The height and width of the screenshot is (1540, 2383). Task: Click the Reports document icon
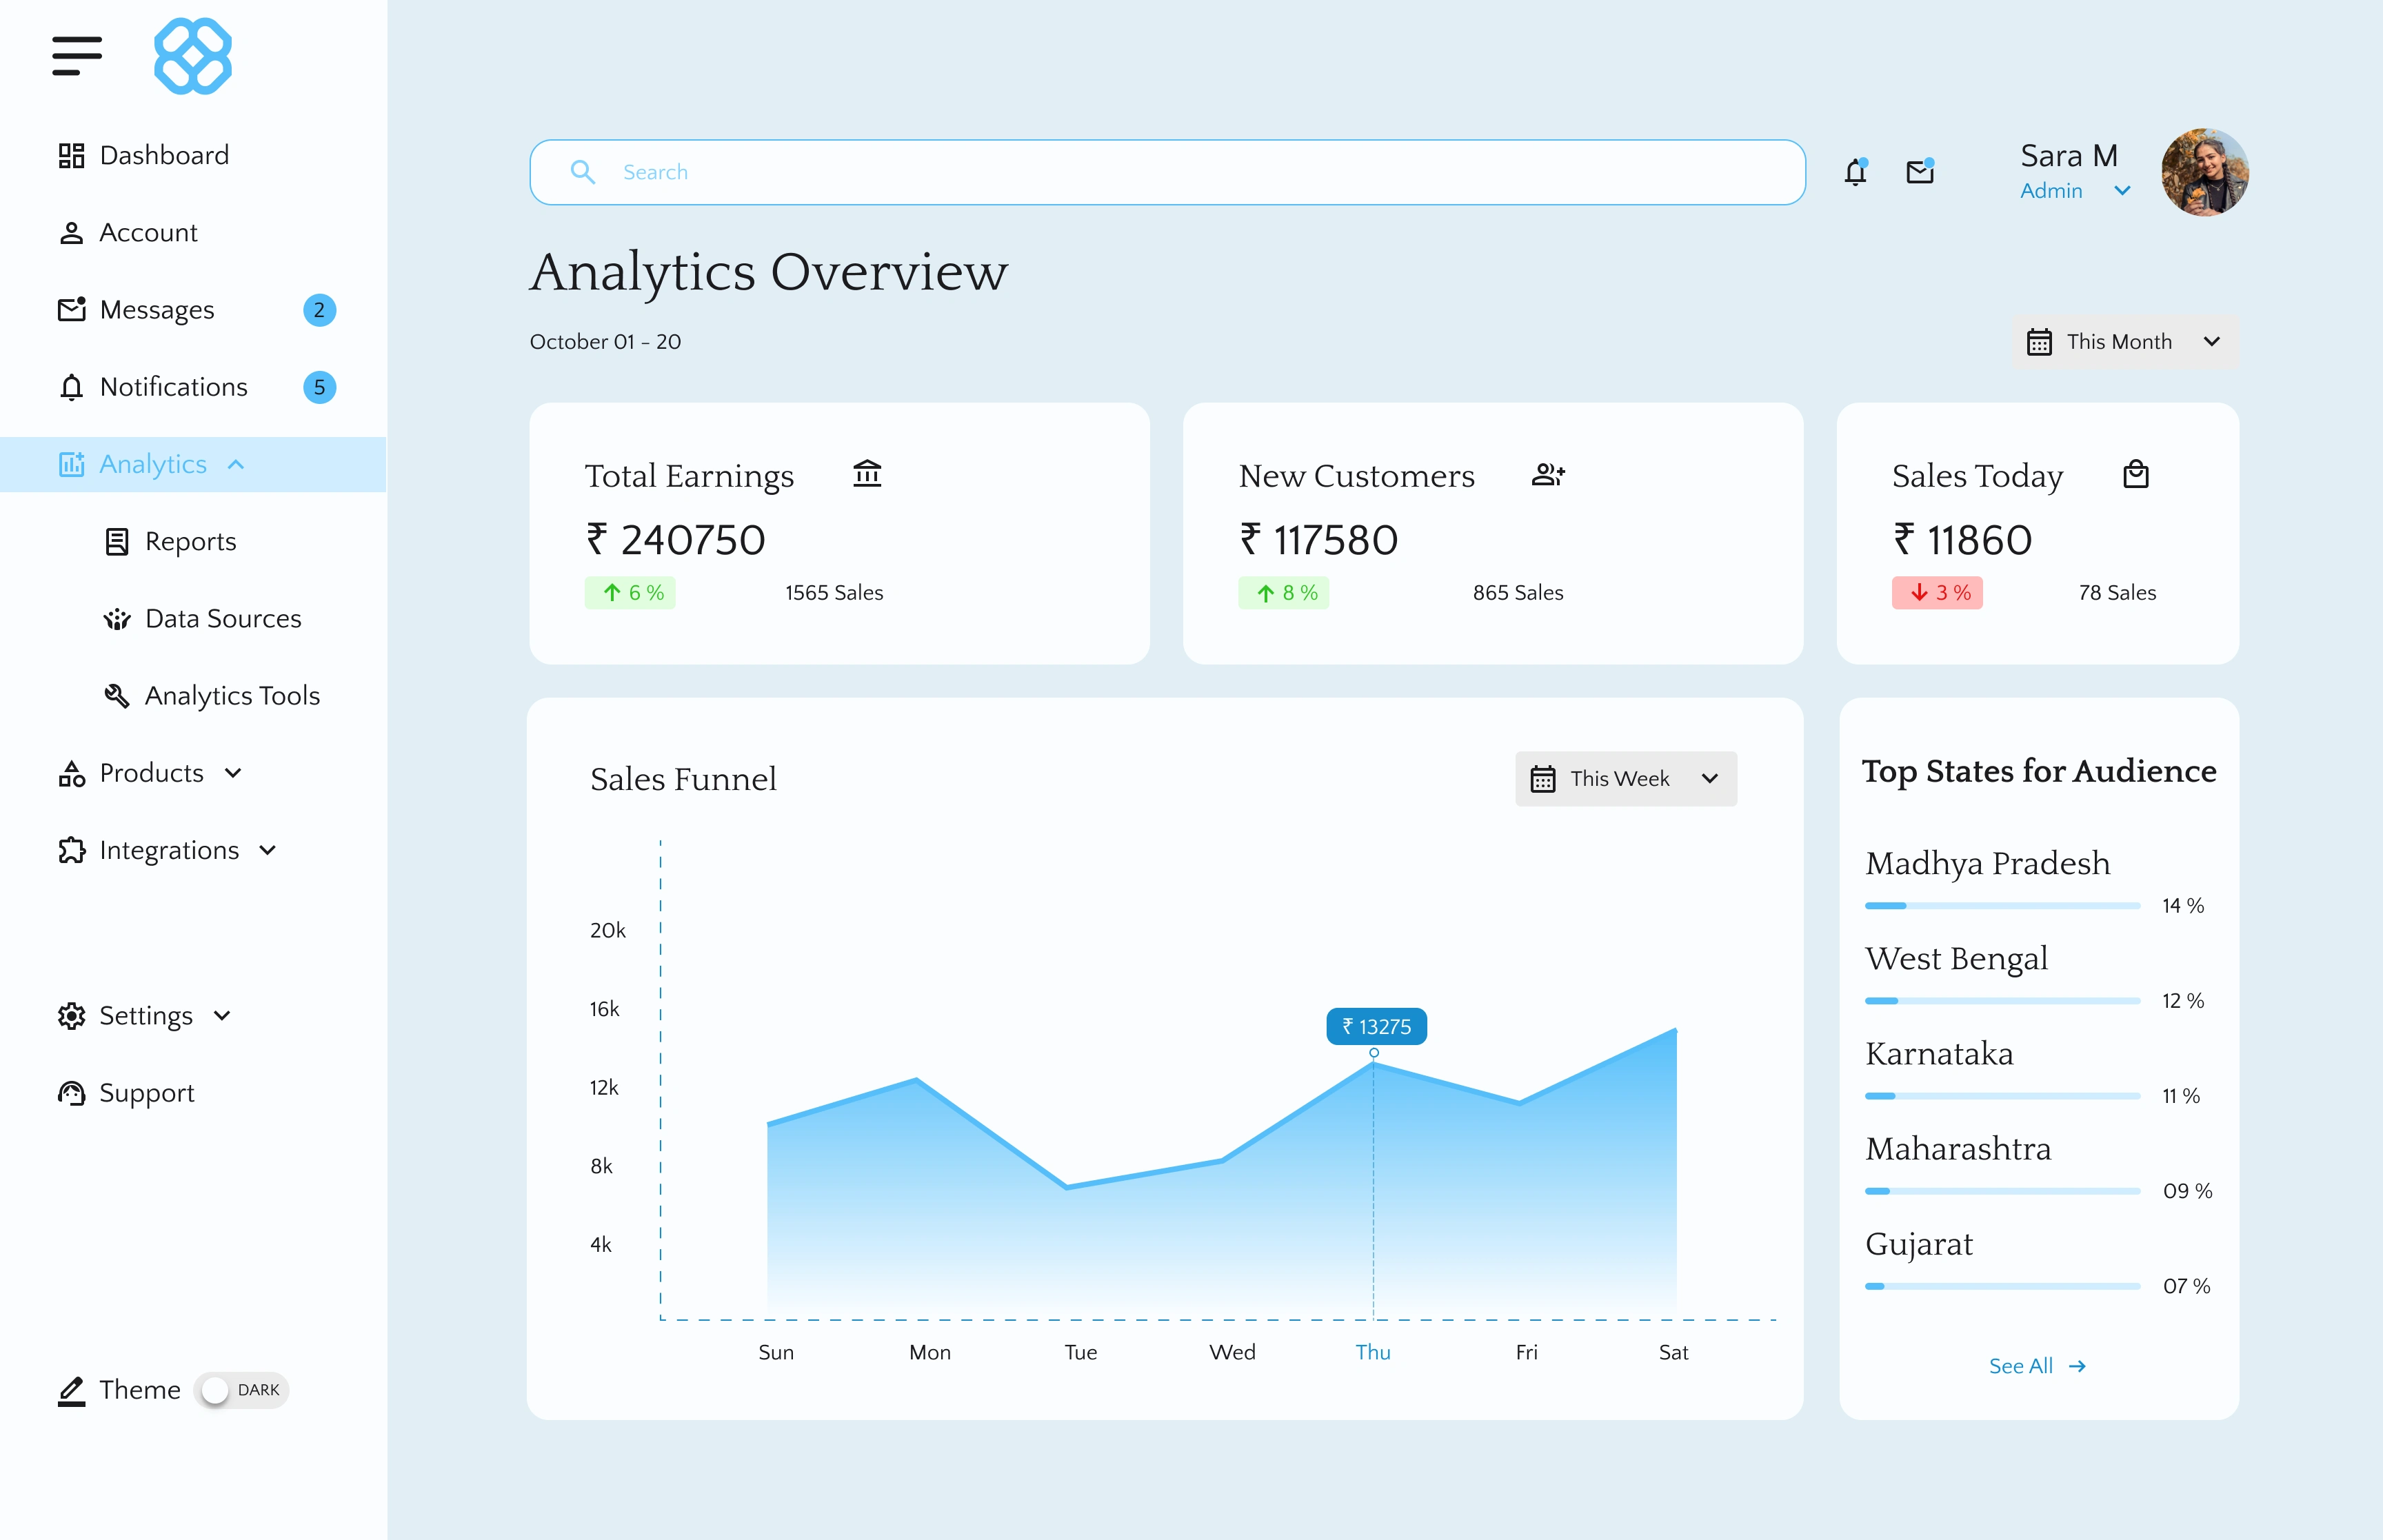point(117,542)
